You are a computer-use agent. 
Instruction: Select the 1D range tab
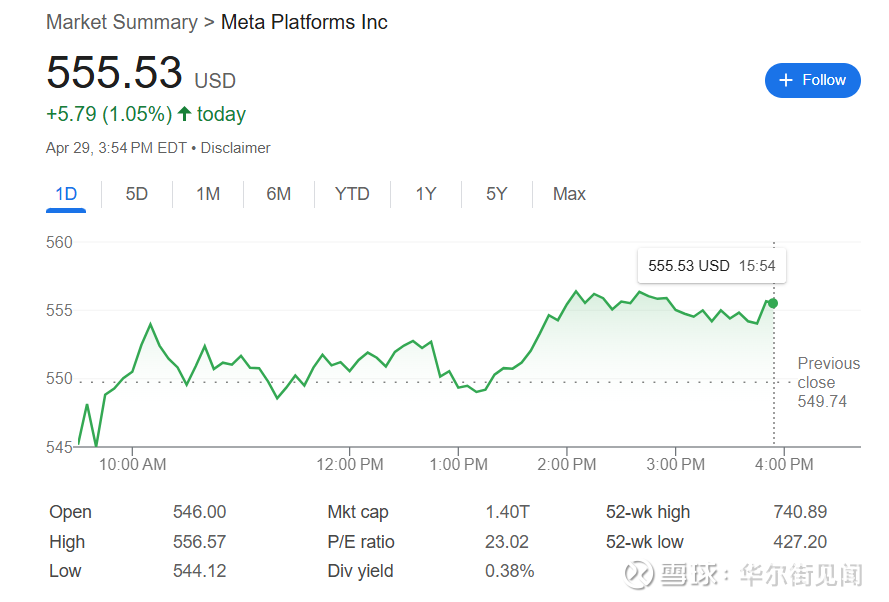(66, 194)
